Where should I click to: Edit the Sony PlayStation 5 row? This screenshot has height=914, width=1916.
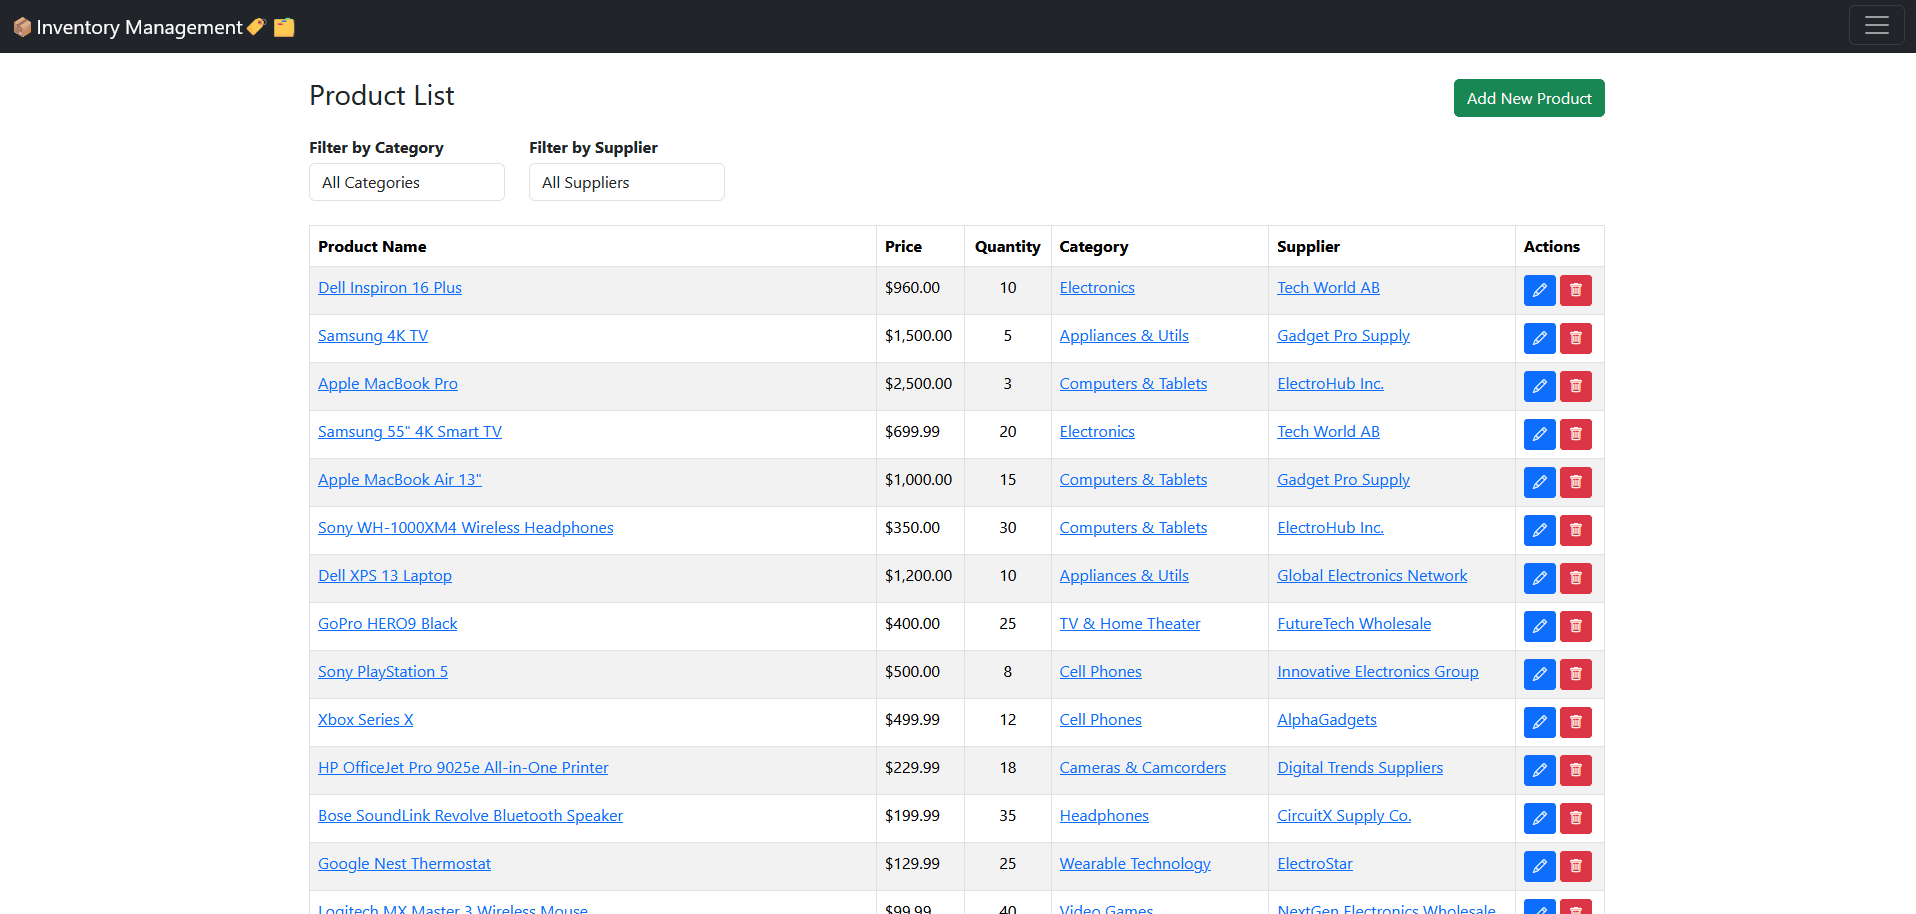[1539, 674]
